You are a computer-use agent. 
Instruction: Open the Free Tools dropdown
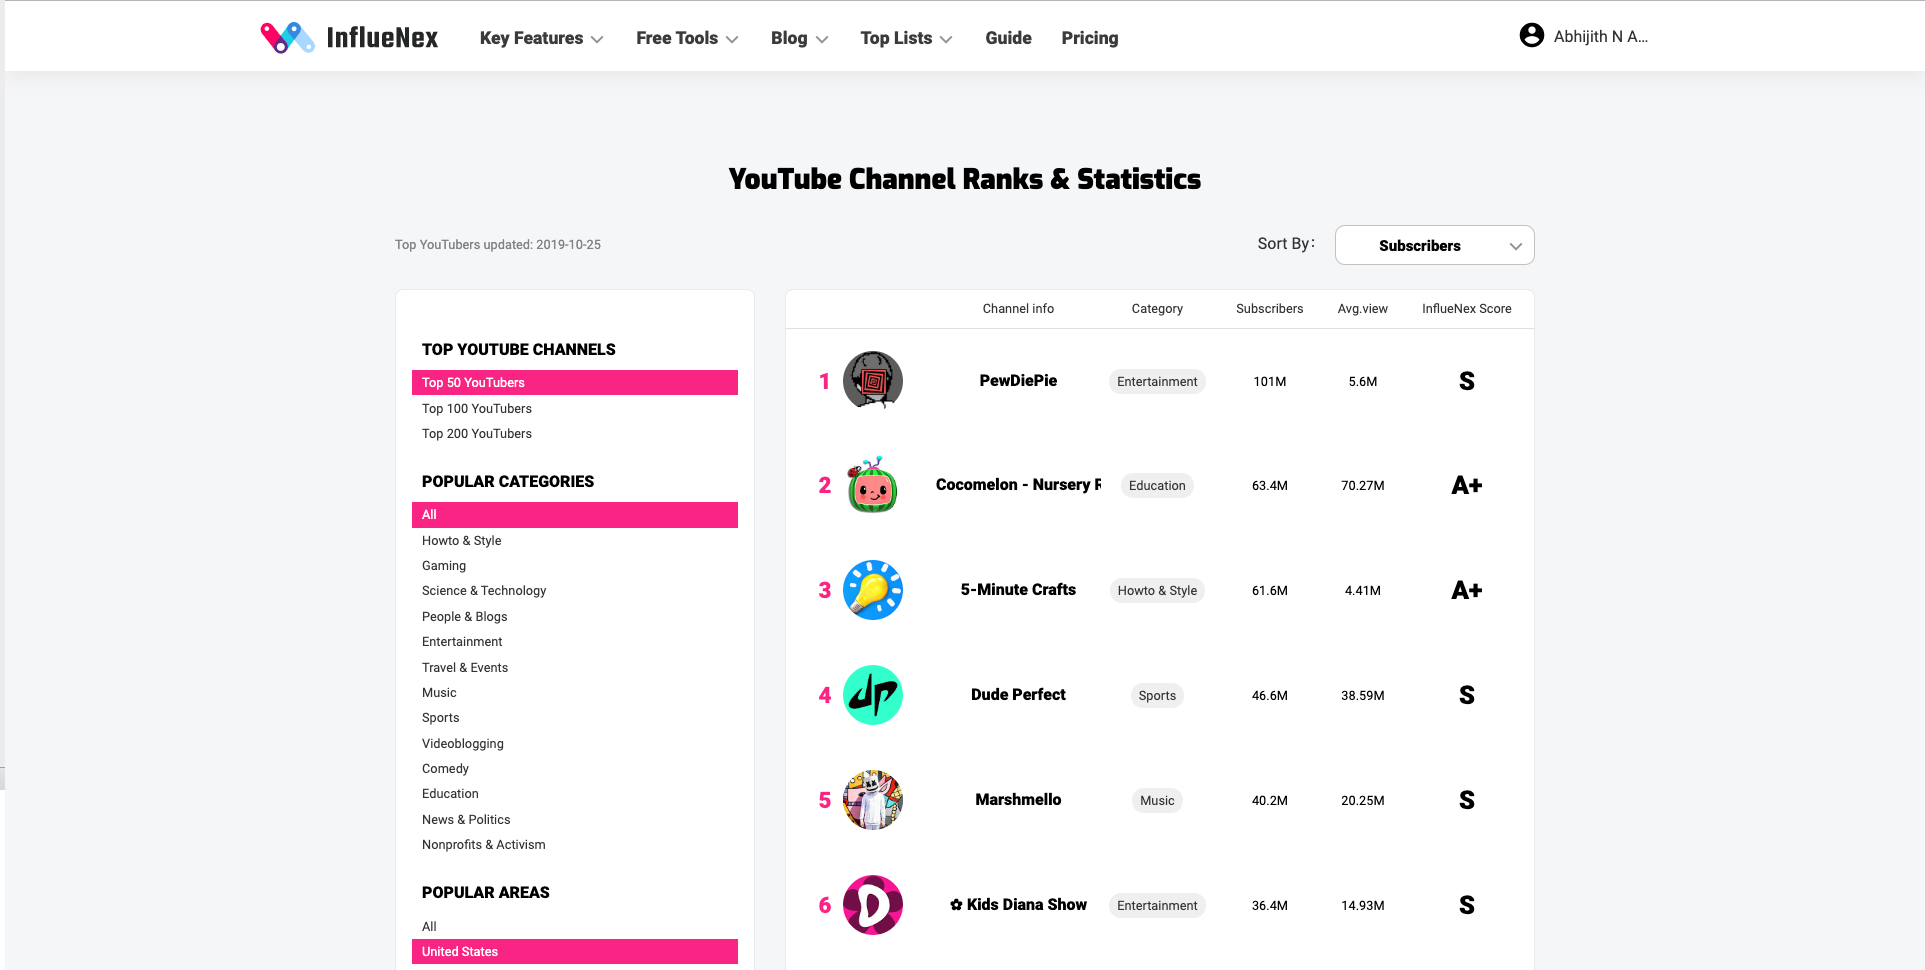tap(687, 38)
